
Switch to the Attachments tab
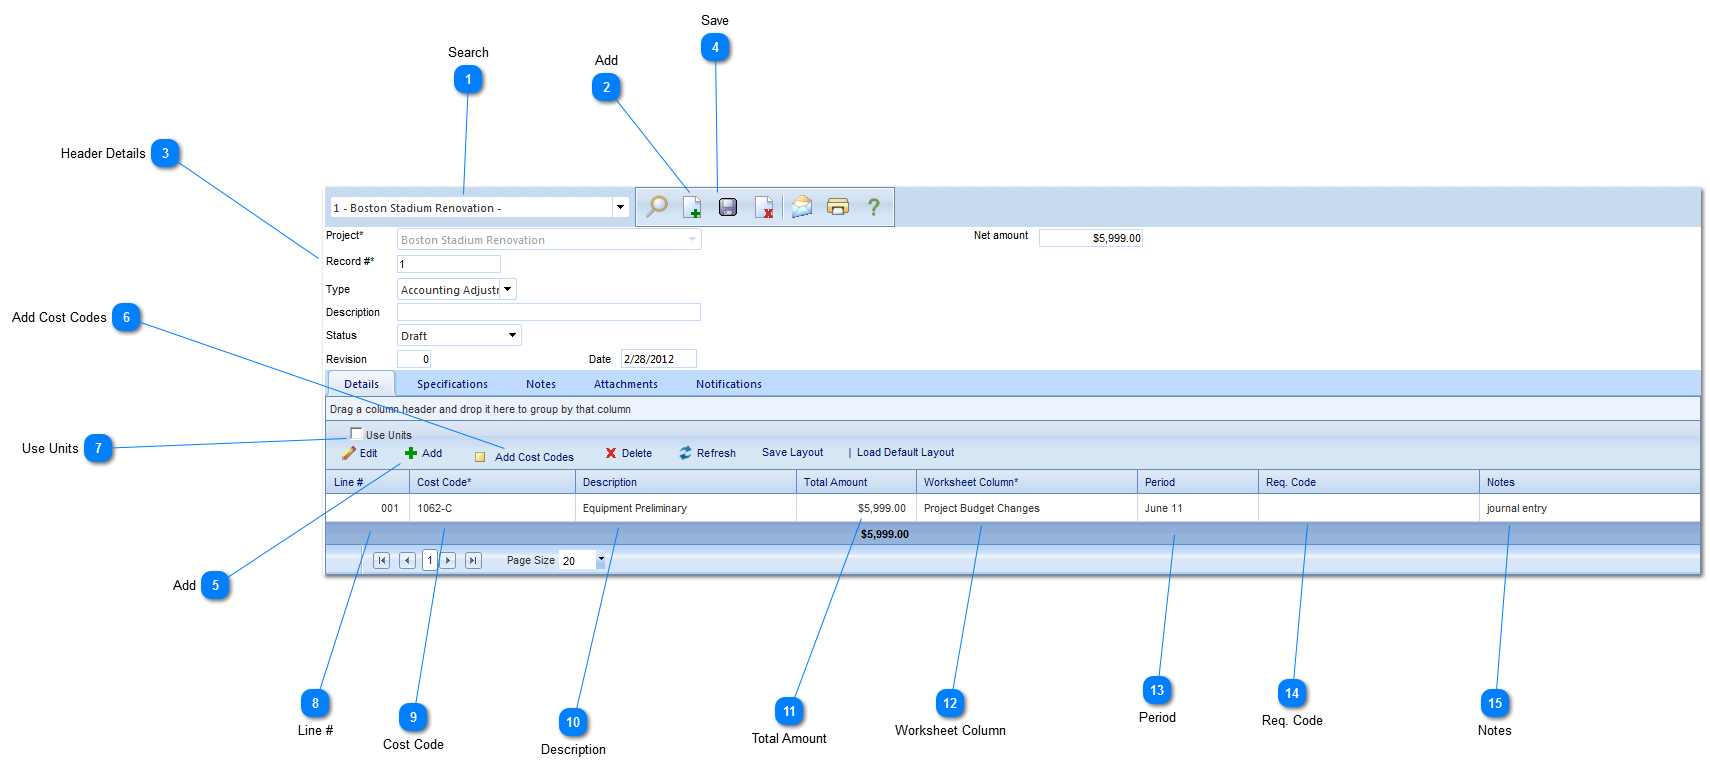[x=626, y=384]
